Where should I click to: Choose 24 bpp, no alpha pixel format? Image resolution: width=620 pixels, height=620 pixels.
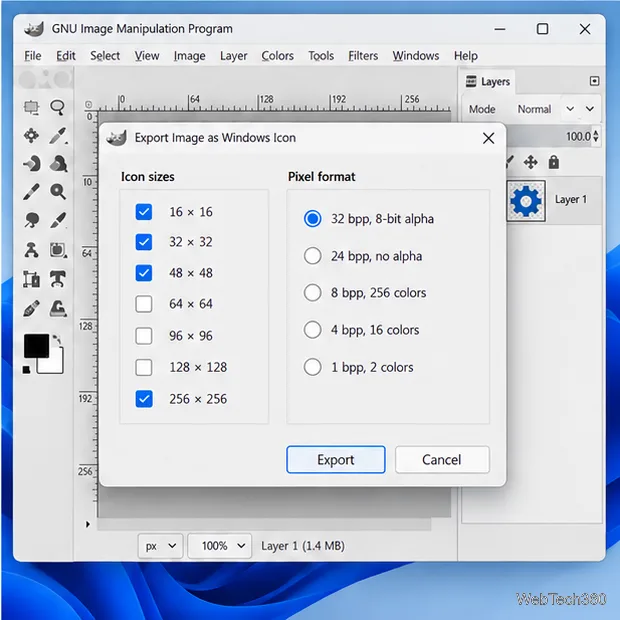click(x=312, y=256)
